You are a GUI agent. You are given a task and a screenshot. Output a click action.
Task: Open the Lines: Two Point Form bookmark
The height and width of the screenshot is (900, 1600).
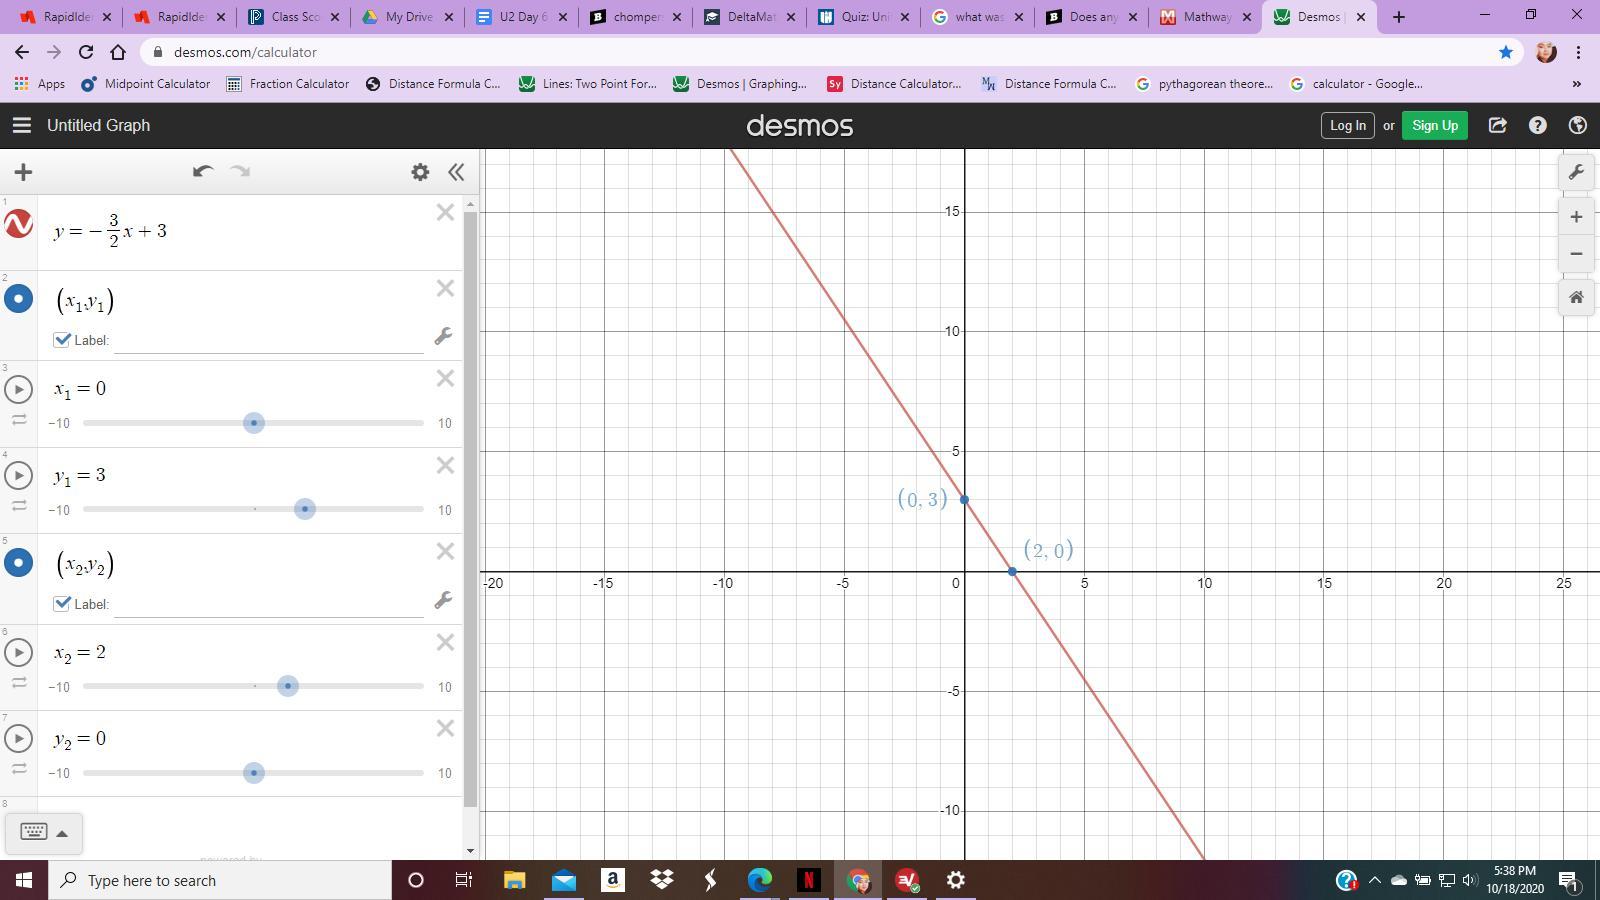point(588,84)
